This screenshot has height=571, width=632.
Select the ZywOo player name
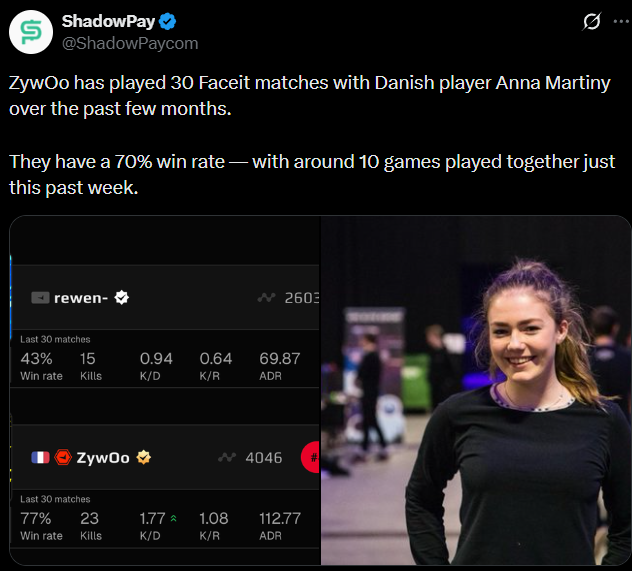pos(104,458)
